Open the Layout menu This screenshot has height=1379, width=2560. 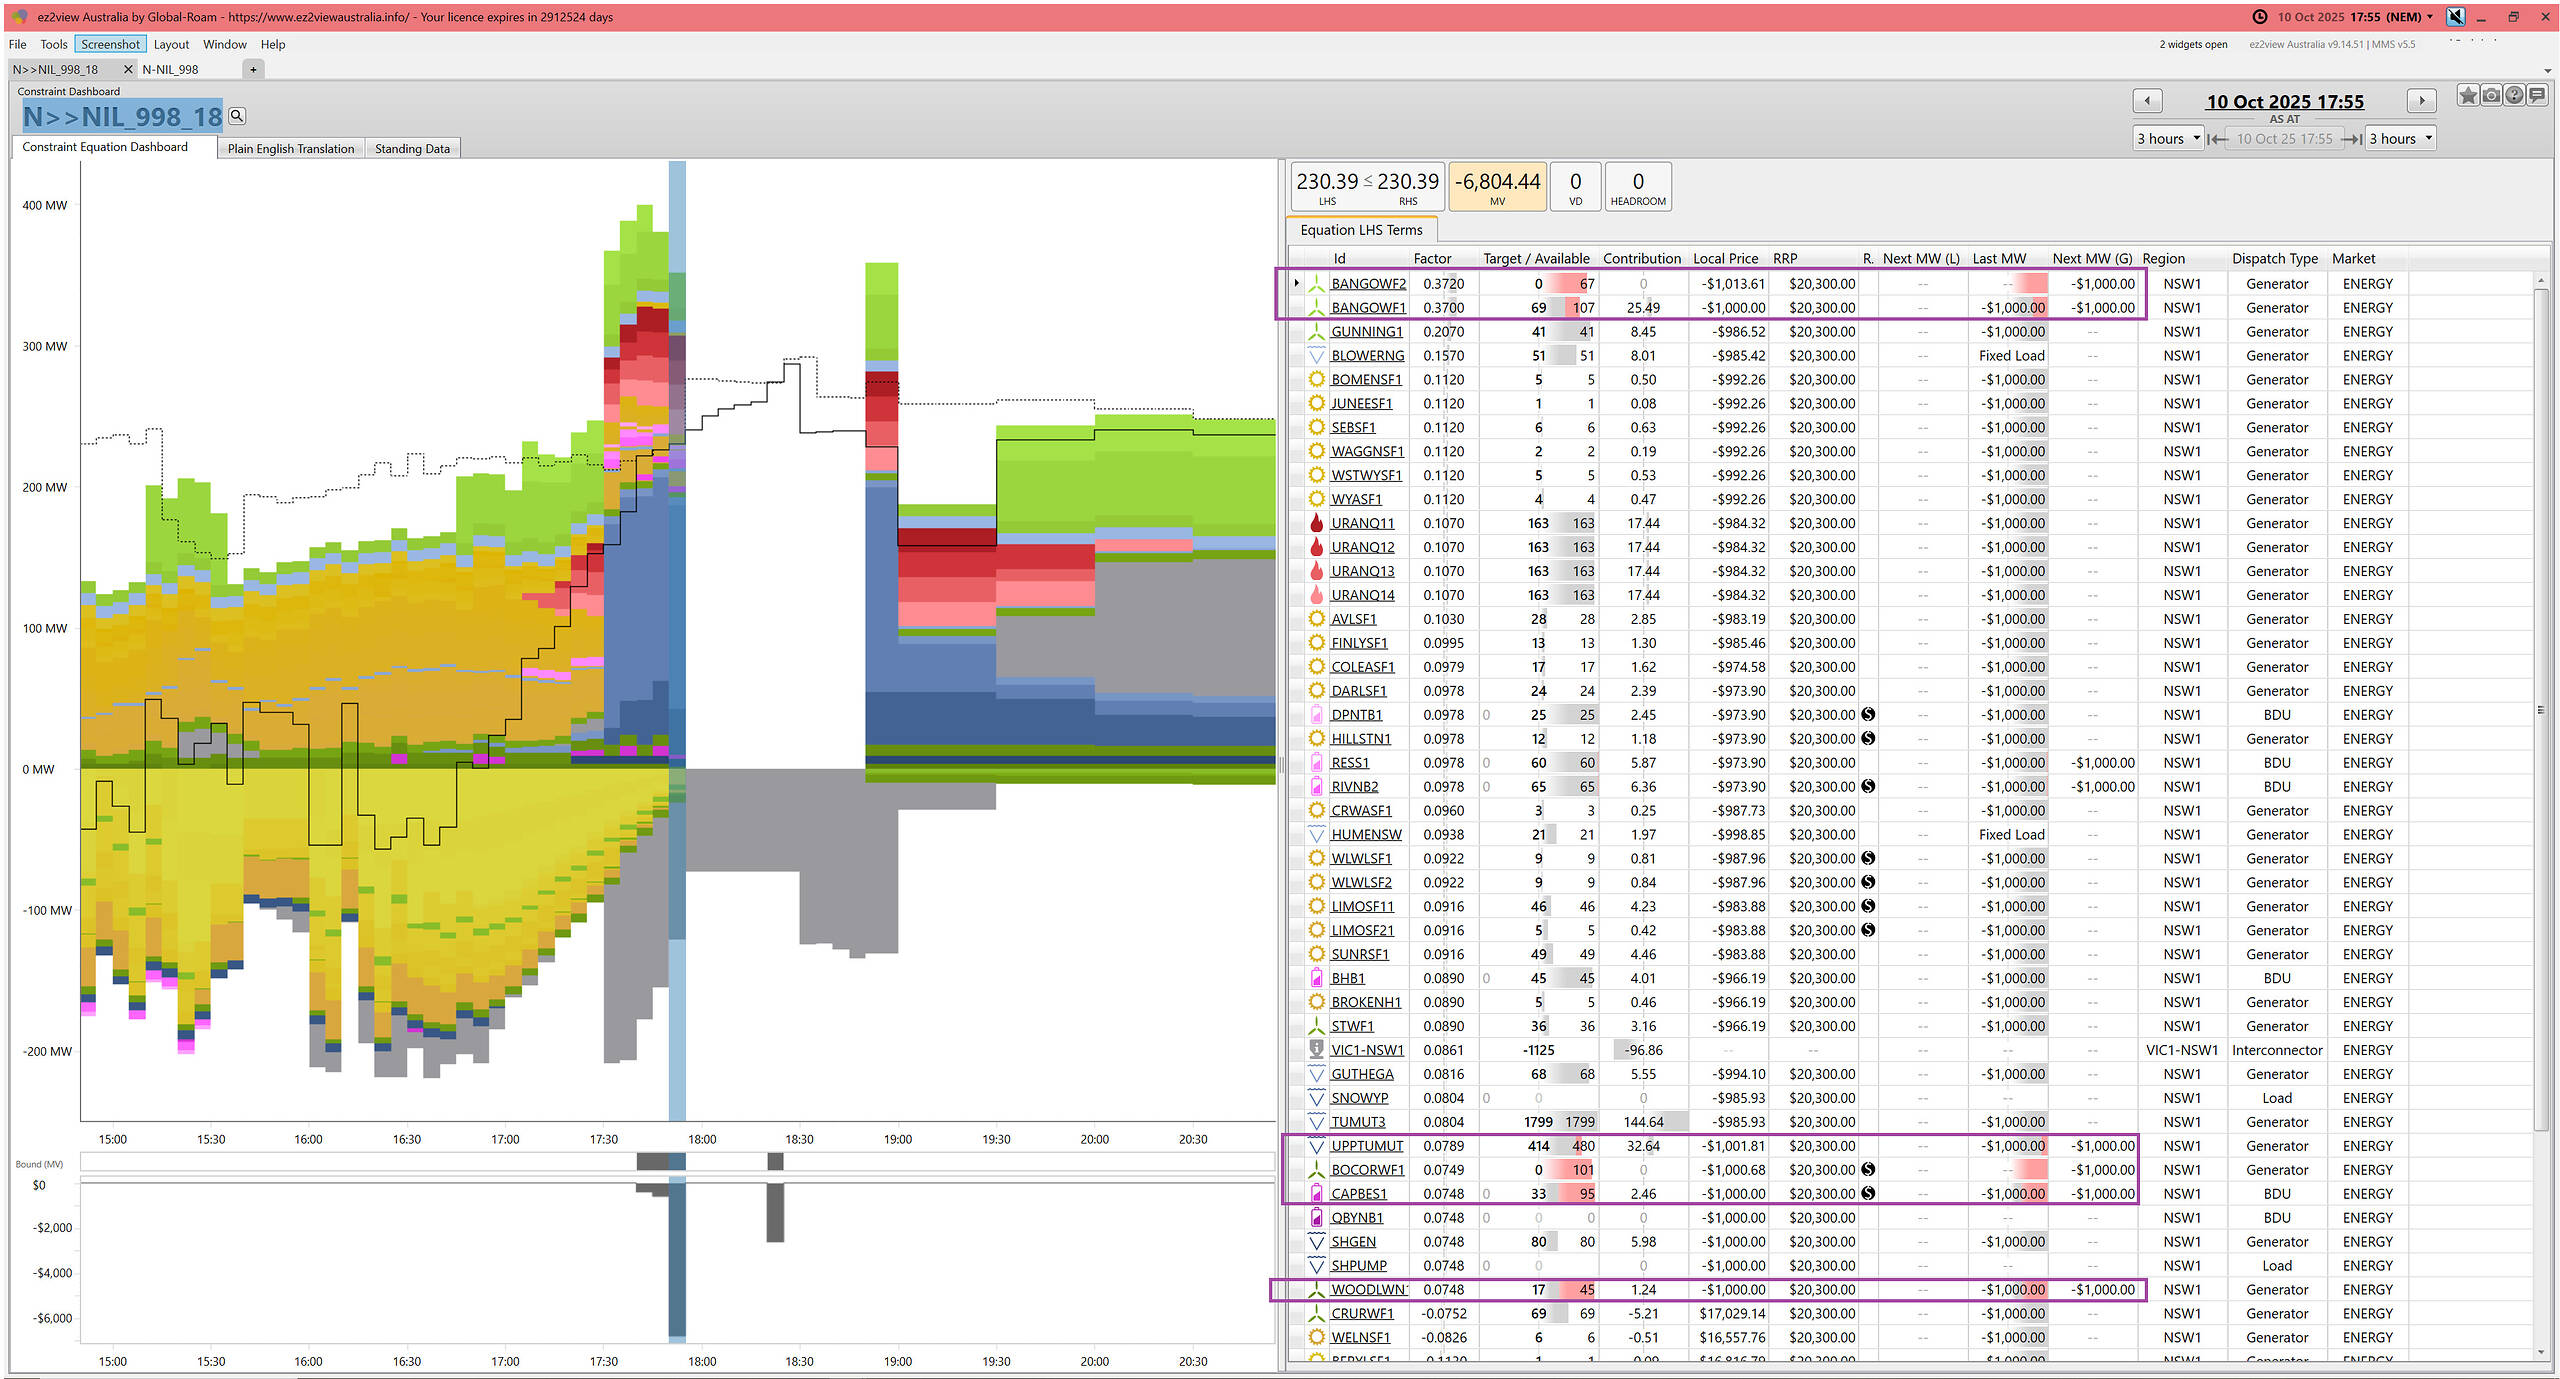[x=171, y=44]
